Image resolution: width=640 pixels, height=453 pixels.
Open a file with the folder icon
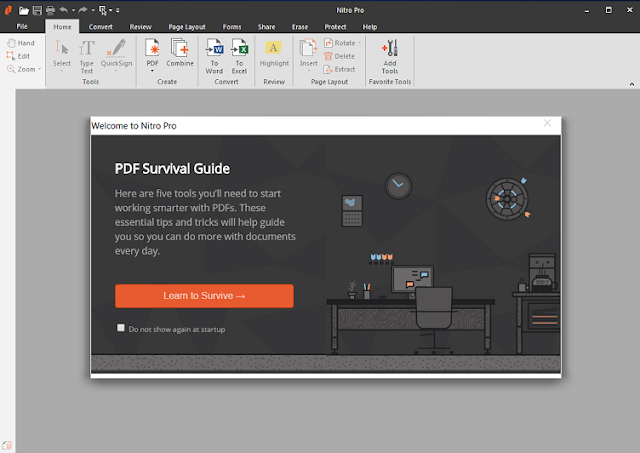pyautogui.click(x=24, y=10)
